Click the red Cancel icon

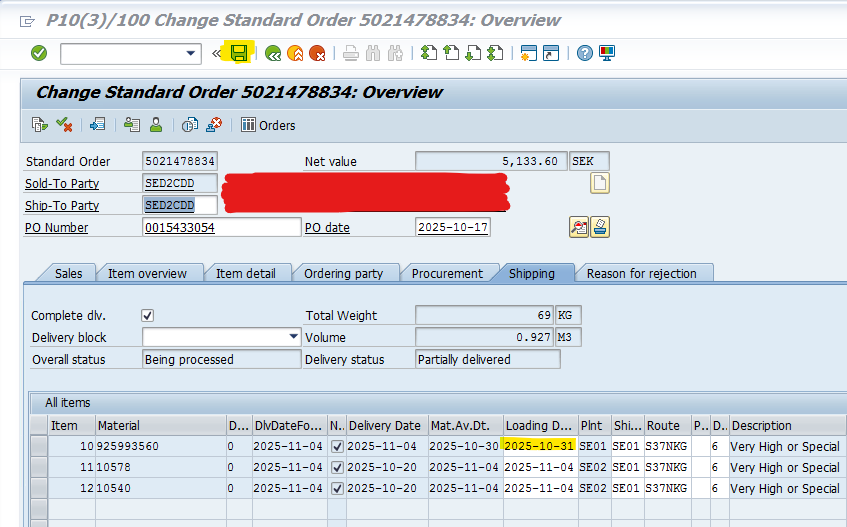pos(317,53)
